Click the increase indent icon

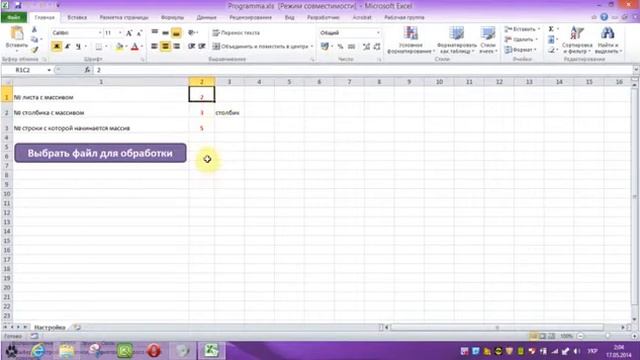(x=202, y=47)
